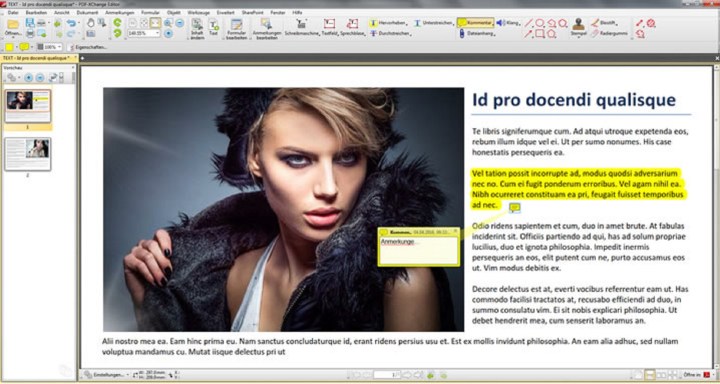Viewport: 720px width, 384px height.
Task: Select the Hand tool
Action: point(91,23)
